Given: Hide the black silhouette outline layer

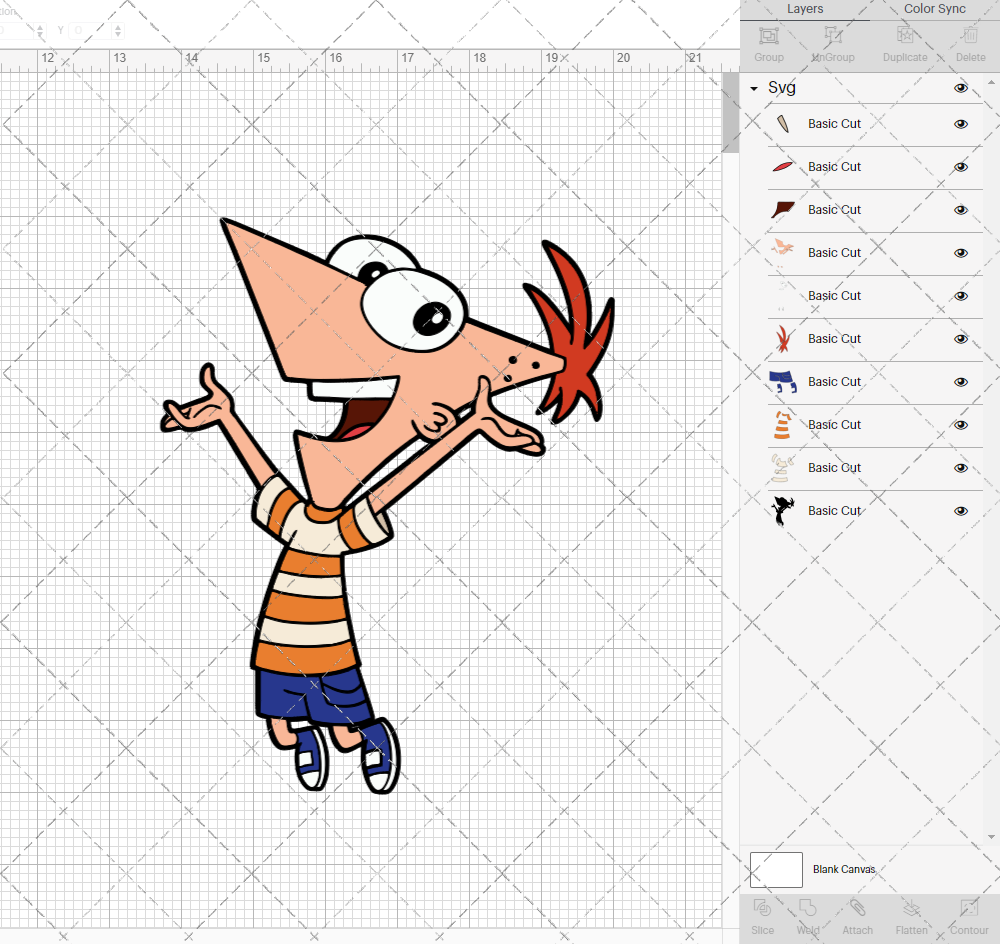Looking at the screenshot, I should coord(961,511).
